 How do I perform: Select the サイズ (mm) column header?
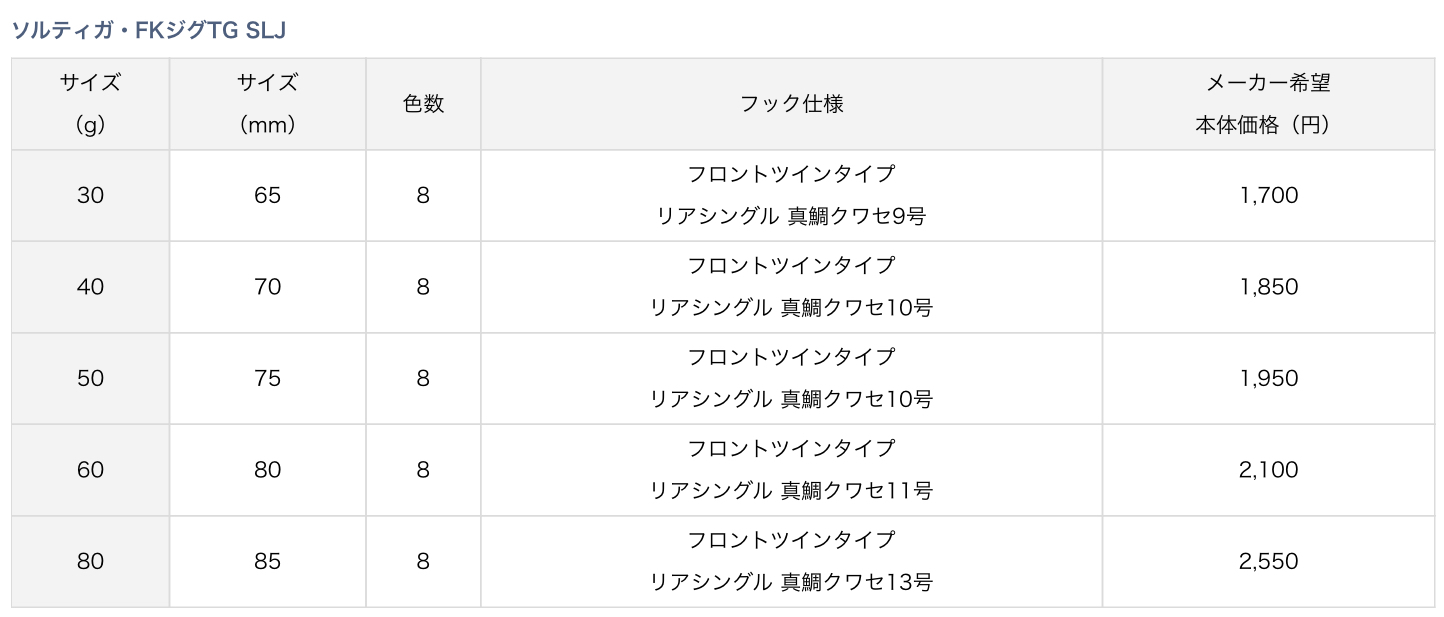tap(267, 104)
